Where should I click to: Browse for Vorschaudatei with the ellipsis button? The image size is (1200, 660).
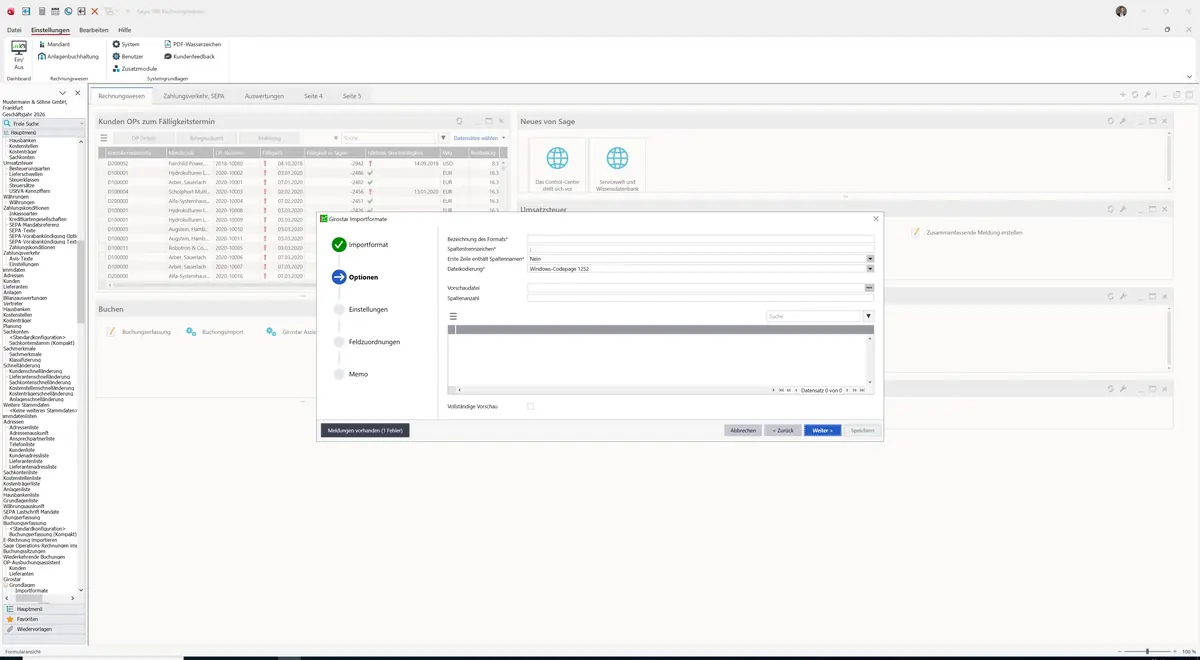(x=870, y=287)
